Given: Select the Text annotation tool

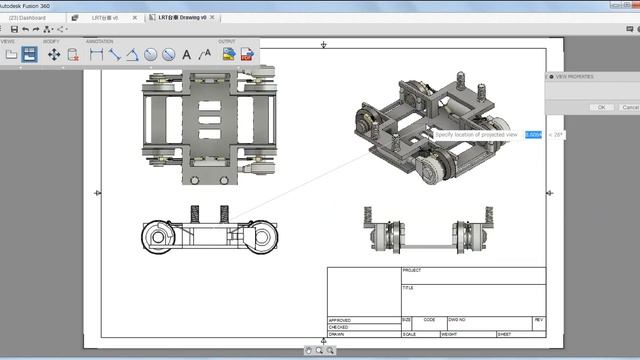Looking at the screenshot, I should [x=187, y=54].
